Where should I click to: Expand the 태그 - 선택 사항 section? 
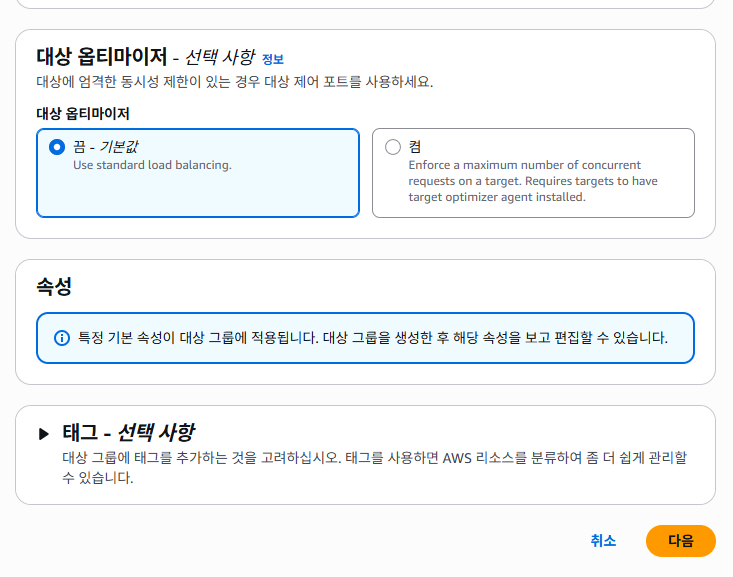tap(44, 434)
